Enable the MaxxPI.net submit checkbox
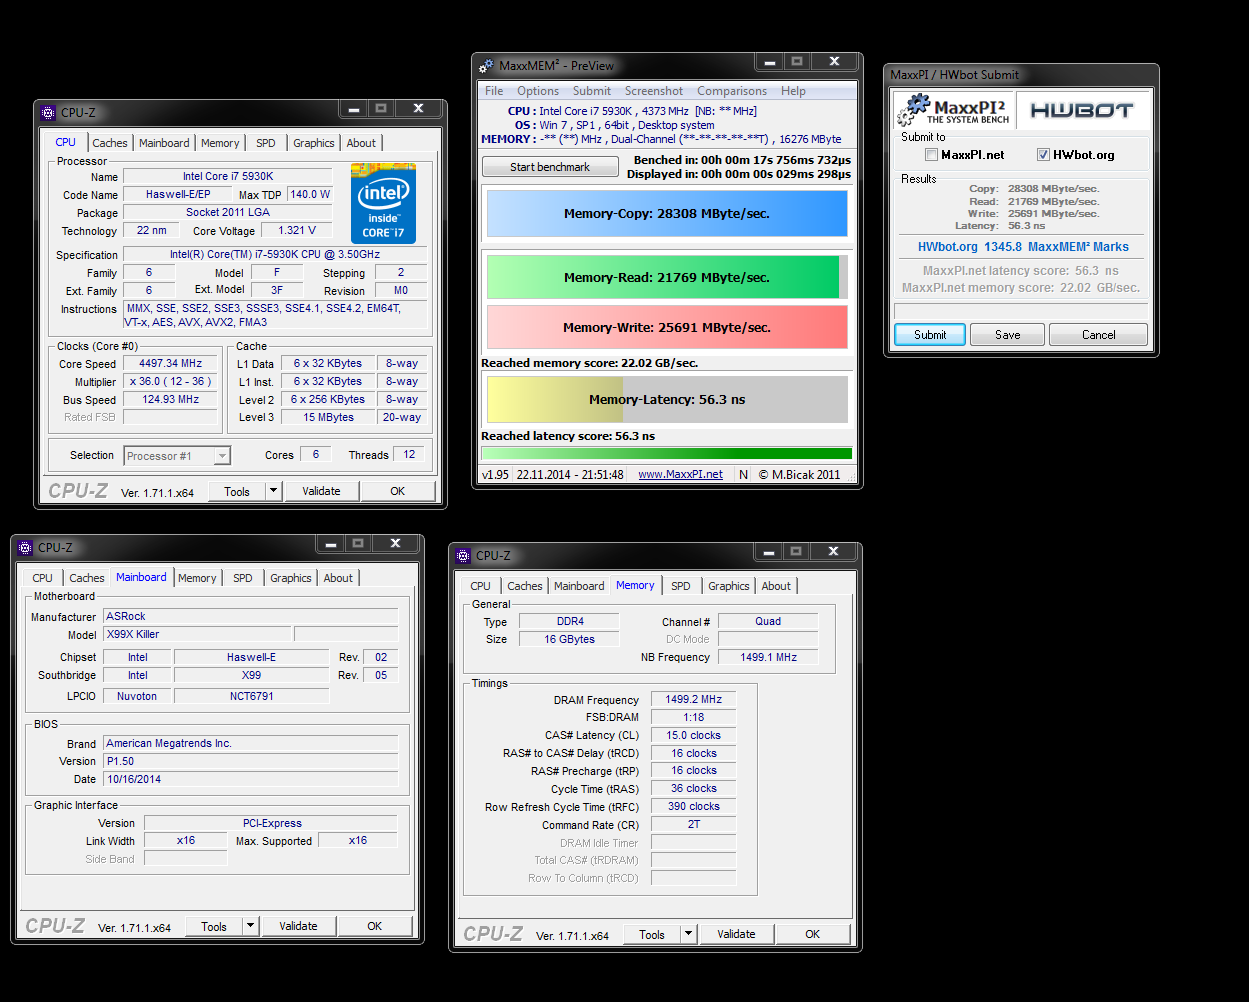Viewport: 1249px width, 1002px height. pyautogui.click(x=931, y=155)
